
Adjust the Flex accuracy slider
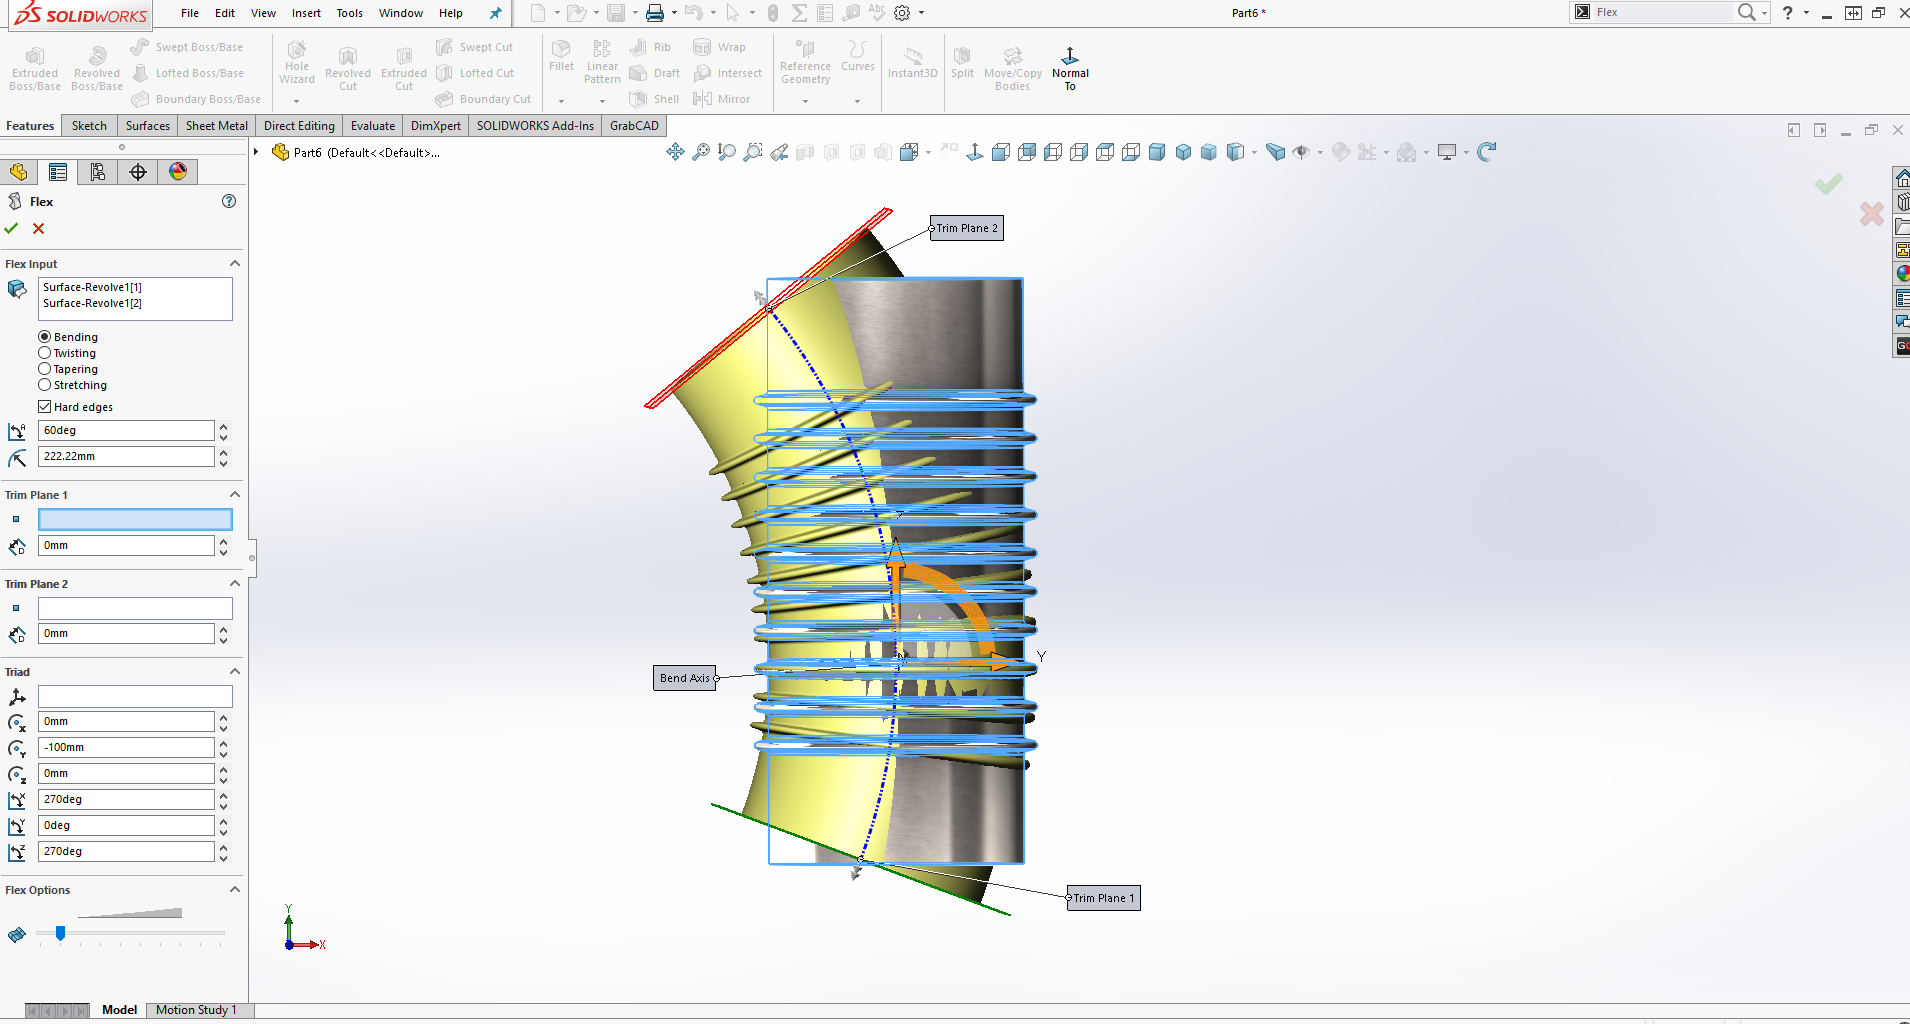pos(60,933)
